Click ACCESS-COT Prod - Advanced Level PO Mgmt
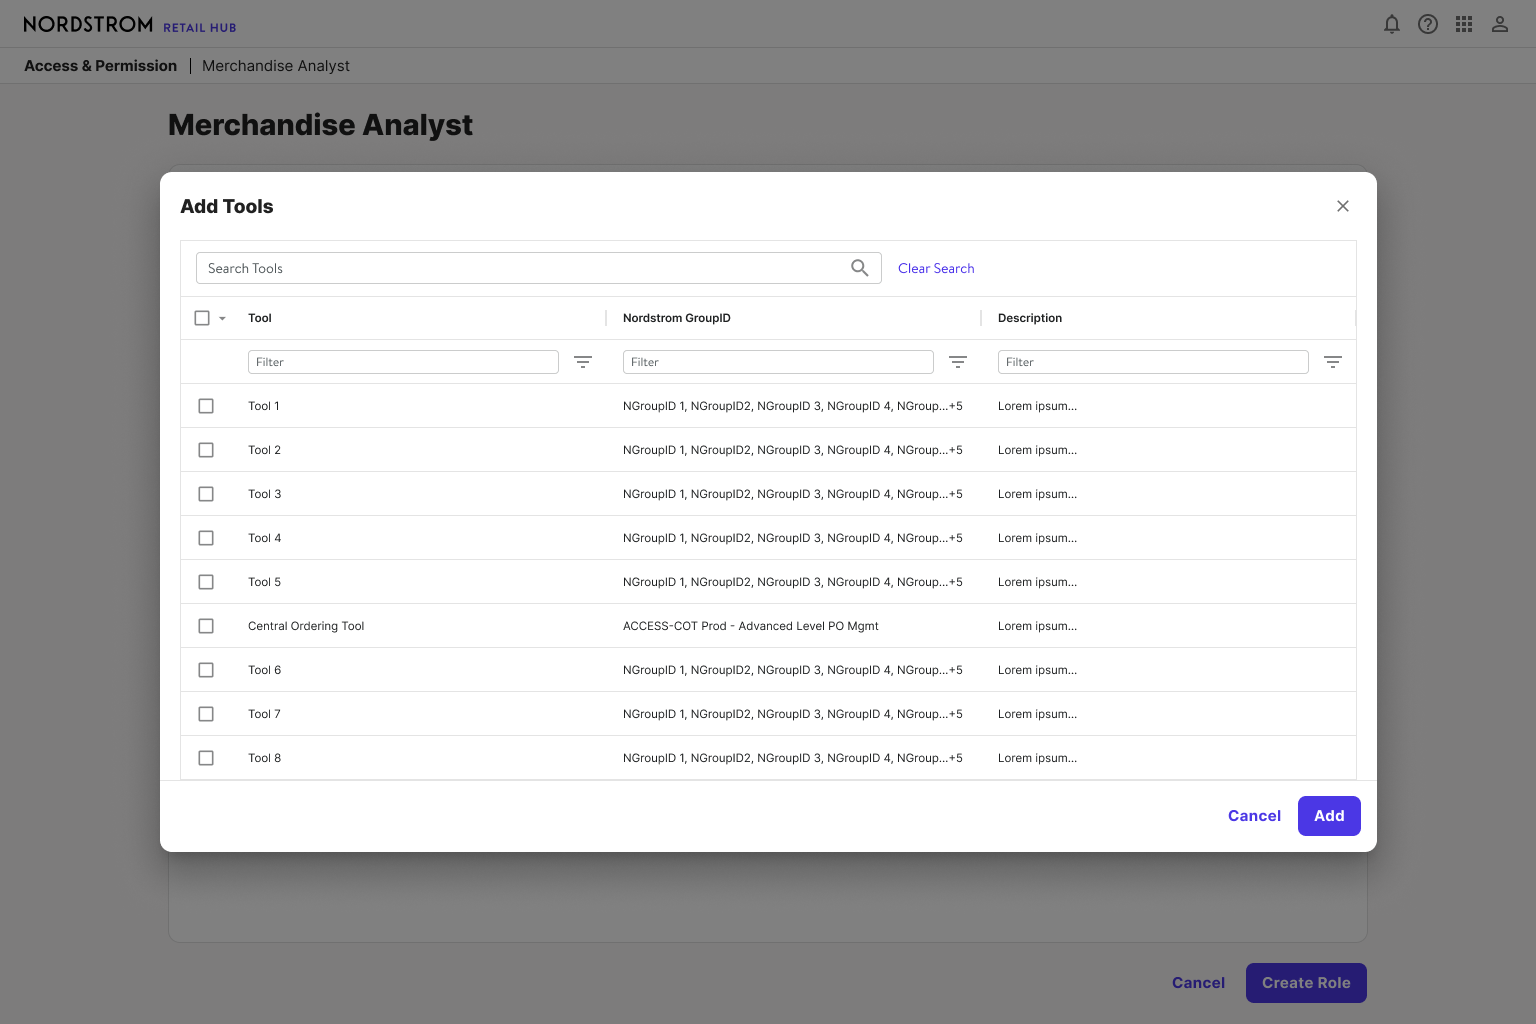The width and height of the screenshot is (1536, 1024). 751,626
